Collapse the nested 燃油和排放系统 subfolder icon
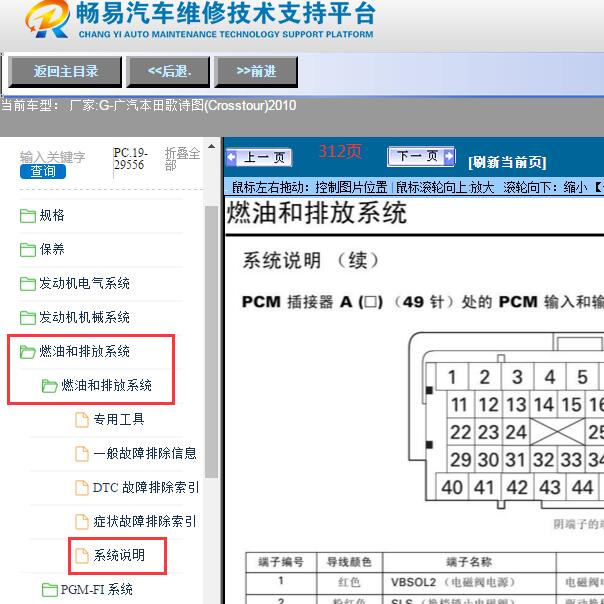Image resolution: width=604 pixels, height=604 pixels. point(50,386)
